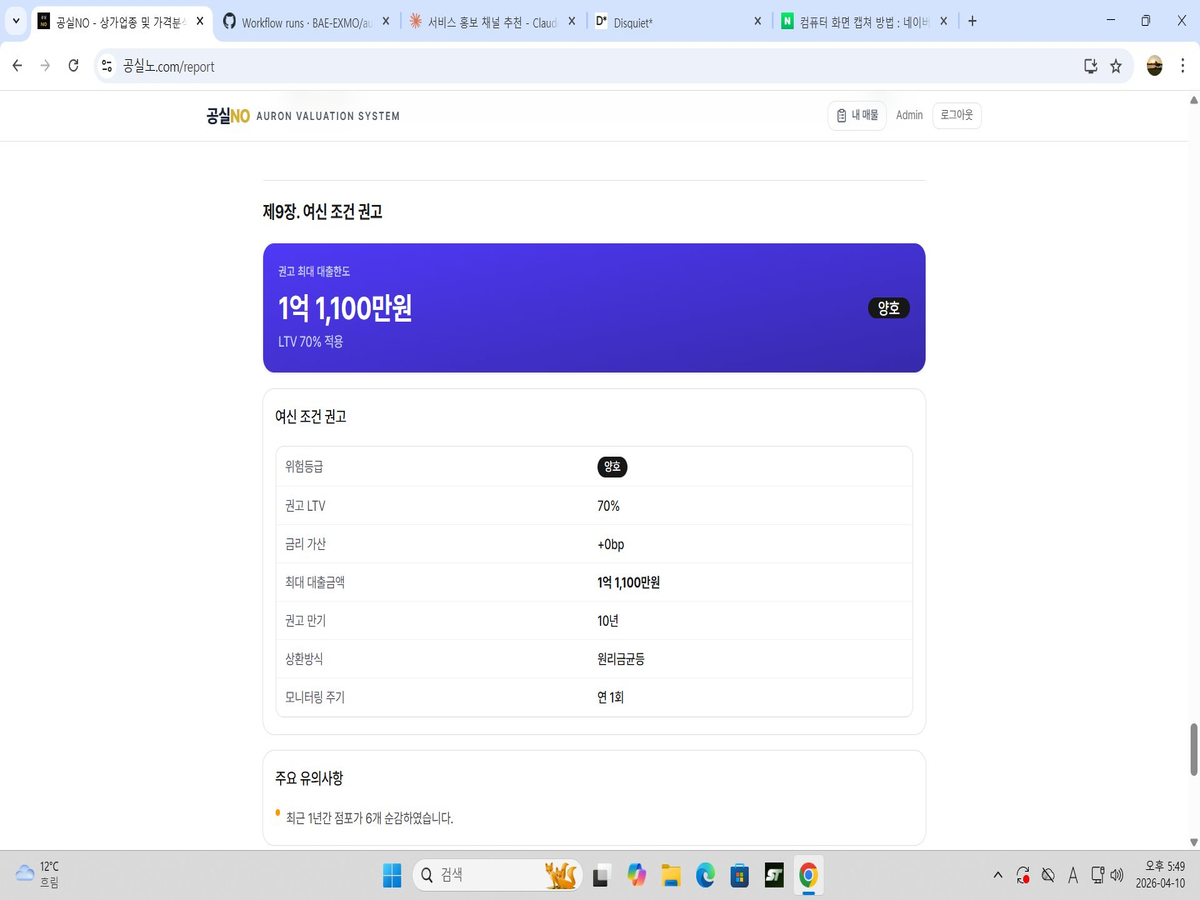Click the 모니터링 주기 value 연 1회

point(610,697)
